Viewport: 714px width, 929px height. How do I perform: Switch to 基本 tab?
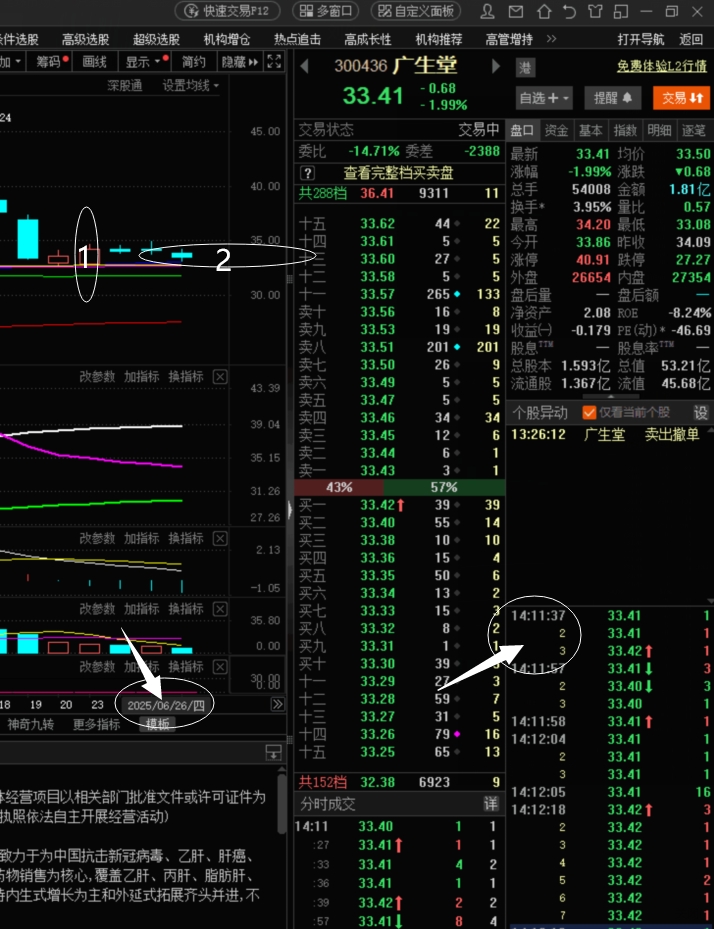[x=590, y=130]
